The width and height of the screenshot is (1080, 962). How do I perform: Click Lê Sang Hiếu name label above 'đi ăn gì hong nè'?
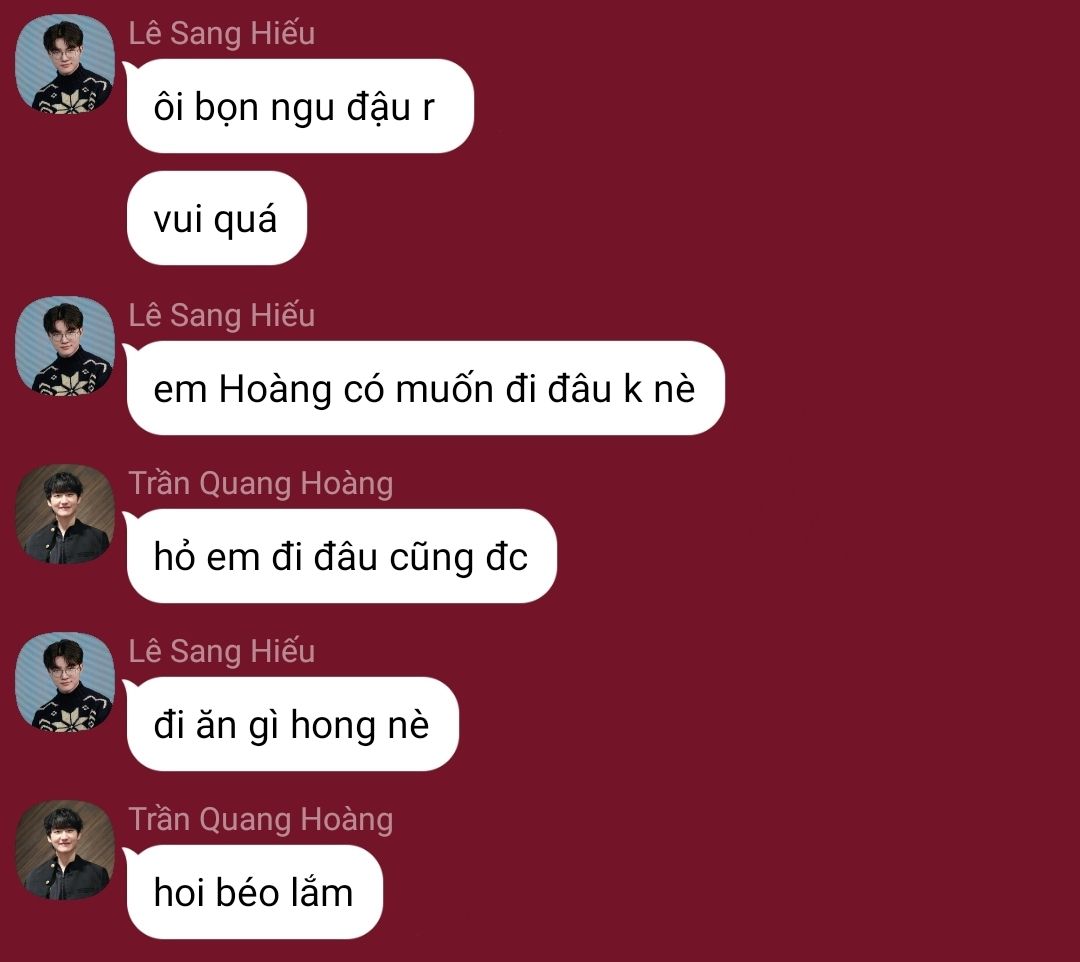(222, 651)
